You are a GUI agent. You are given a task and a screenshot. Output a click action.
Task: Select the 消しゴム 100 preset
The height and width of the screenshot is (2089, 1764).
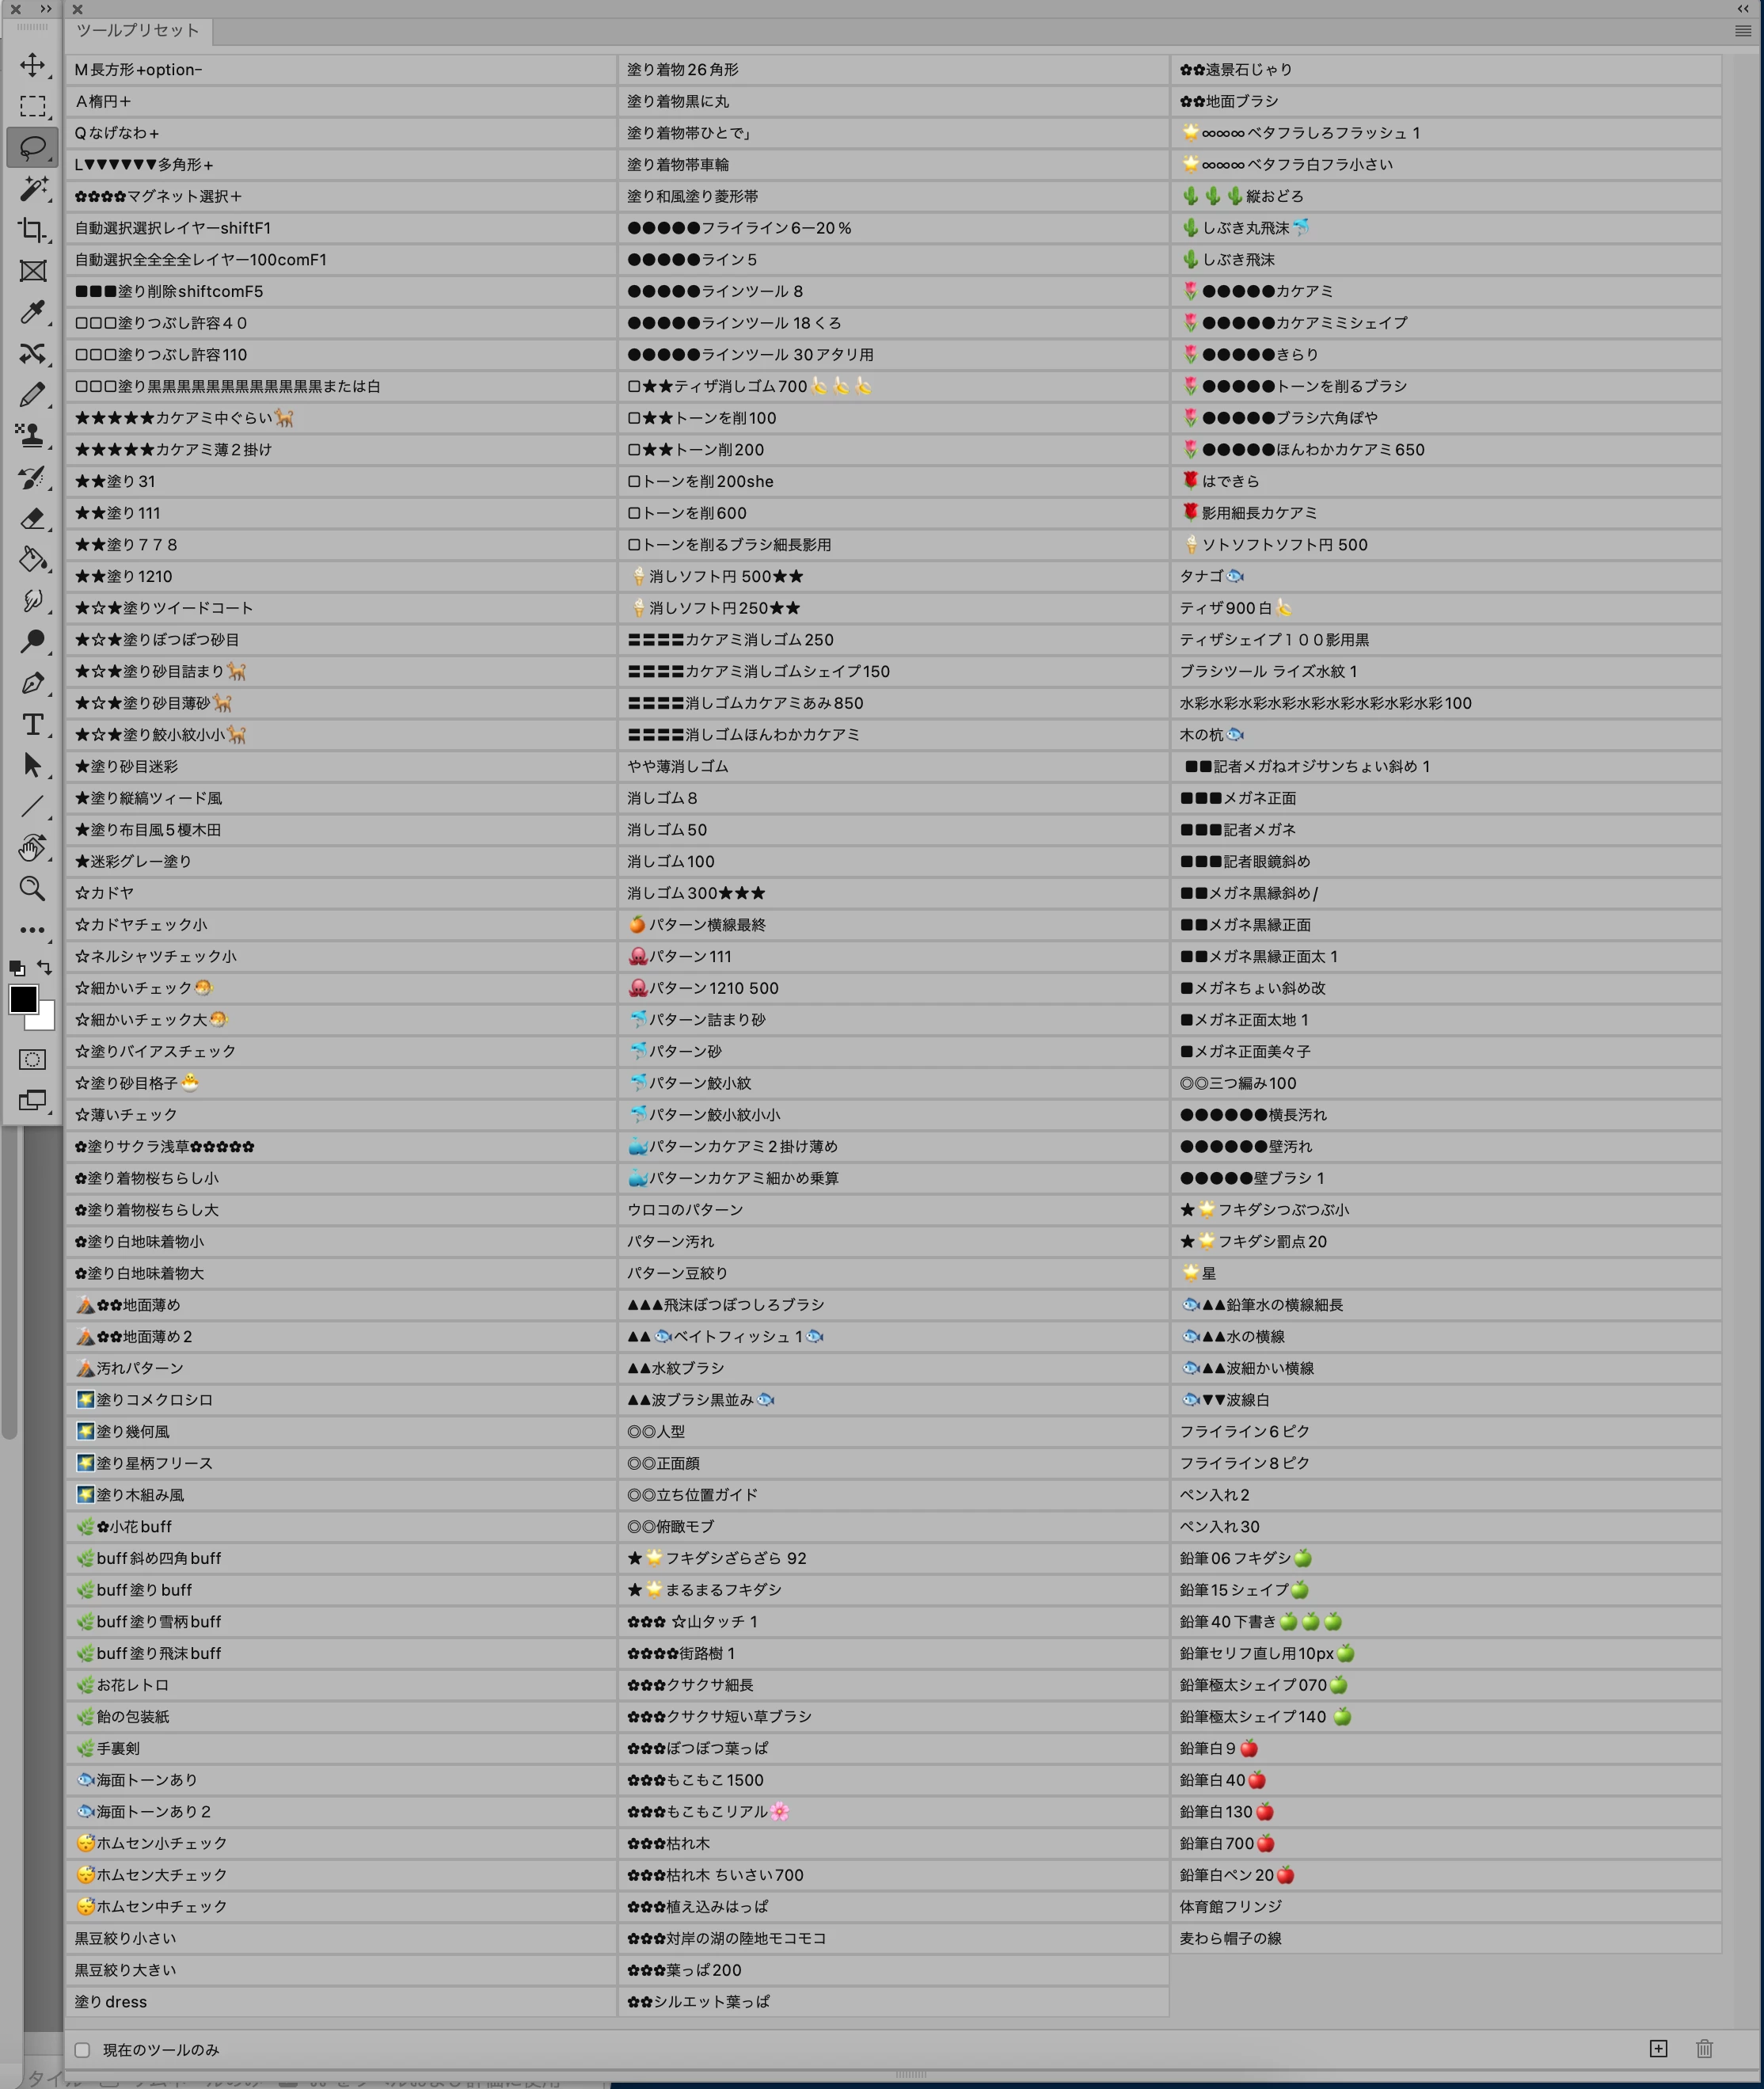pyautogui.click(x=671, y=861)
